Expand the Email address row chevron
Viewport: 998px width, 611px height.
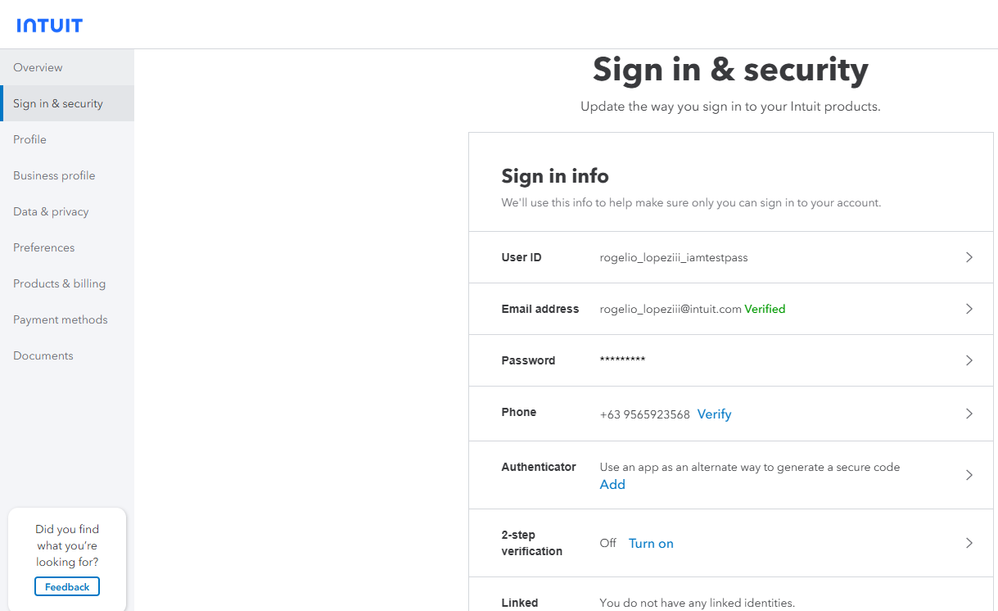pyautogui.click(x=968, y=308)
